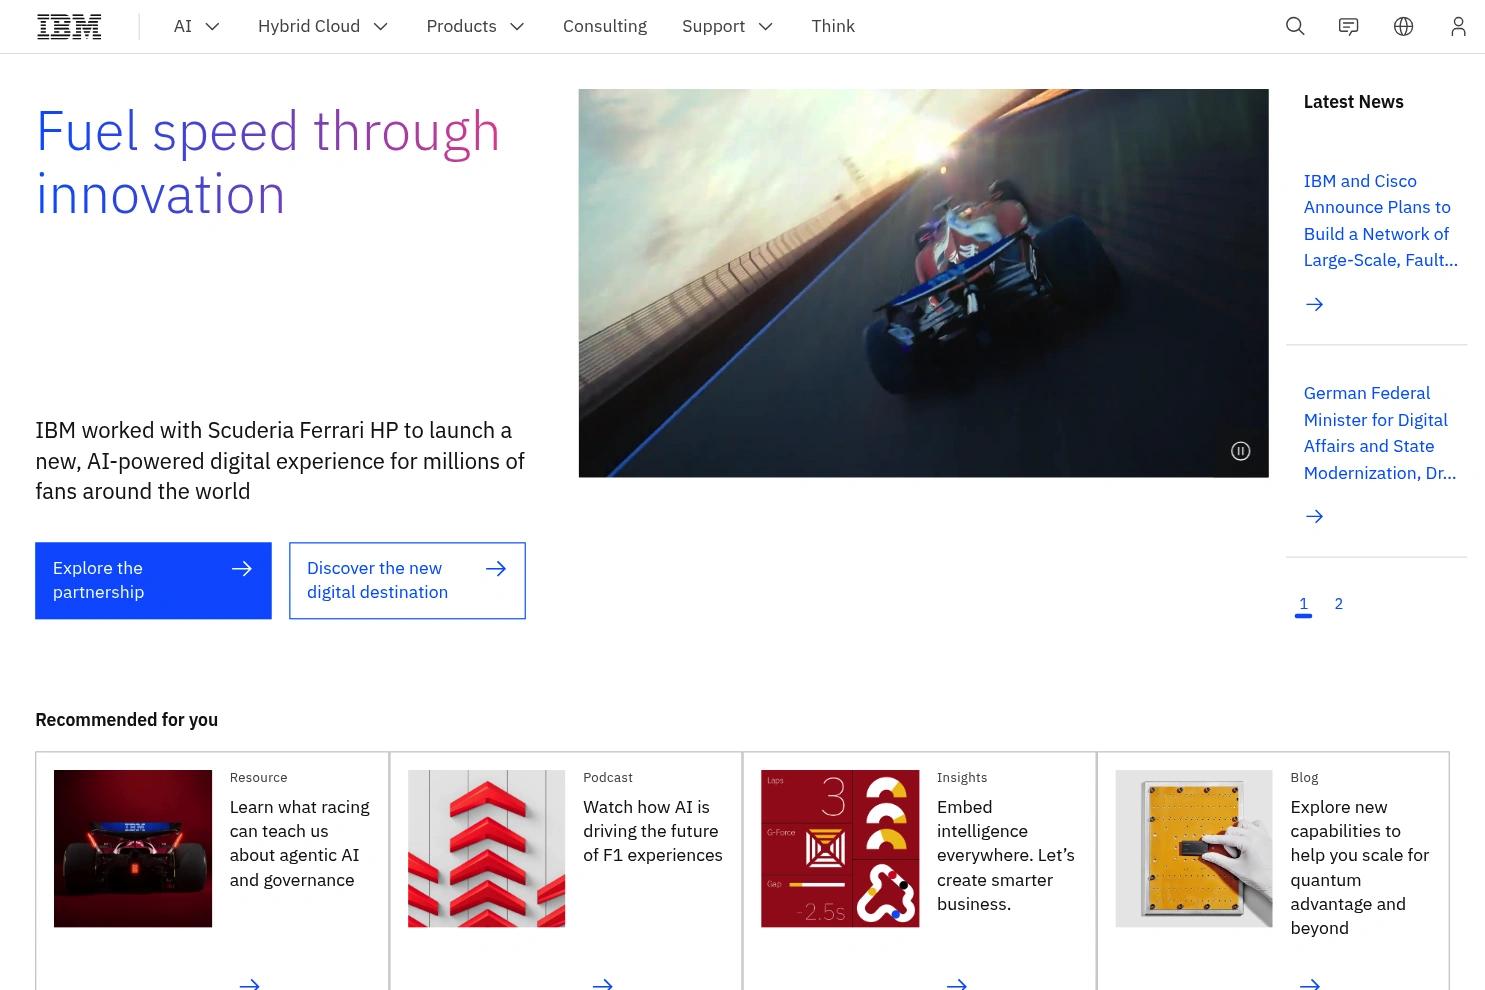Expand the Support menu

point(728,27)
